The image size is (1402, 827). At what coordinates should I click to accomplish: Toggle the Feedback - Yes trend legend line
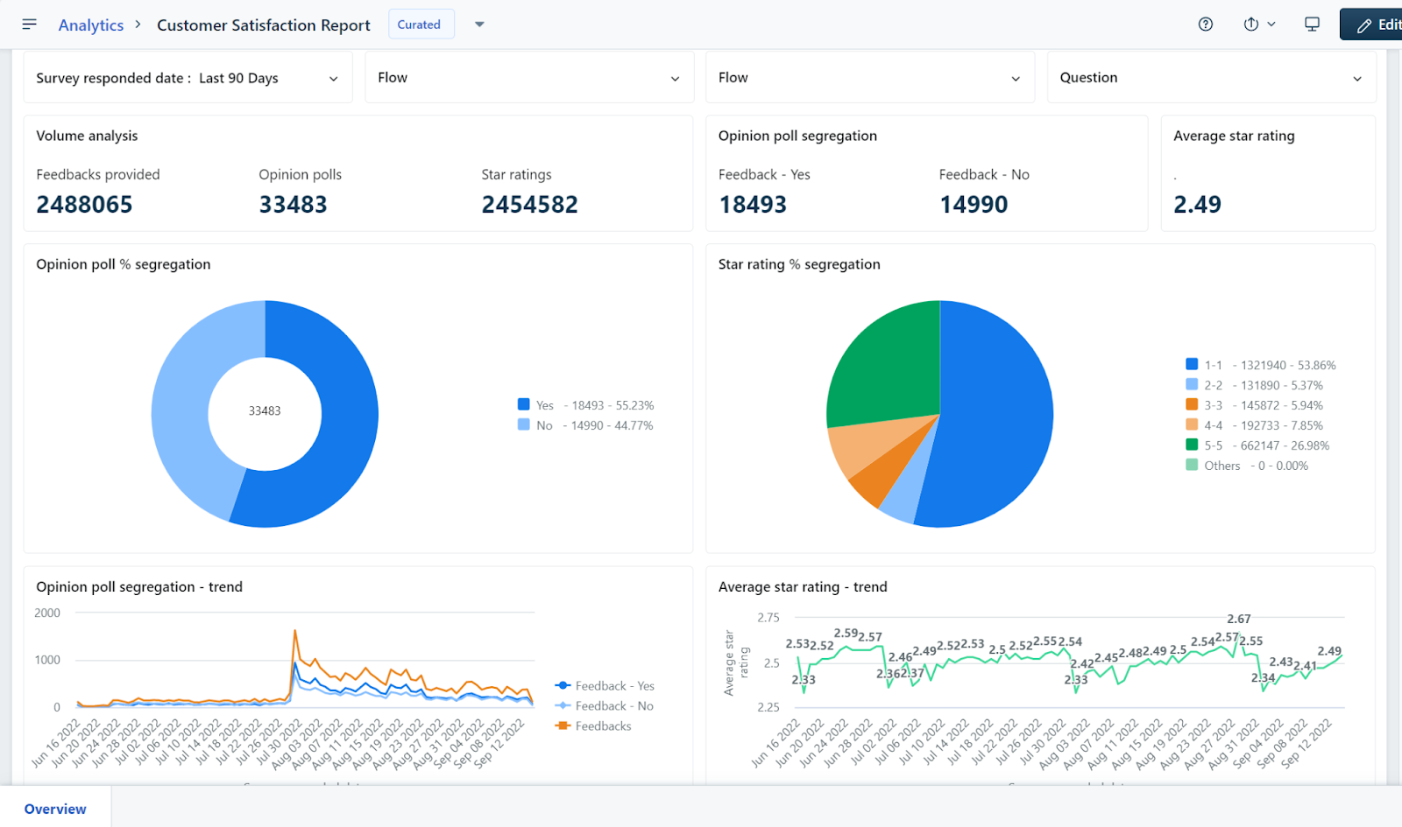pos(605,686)
